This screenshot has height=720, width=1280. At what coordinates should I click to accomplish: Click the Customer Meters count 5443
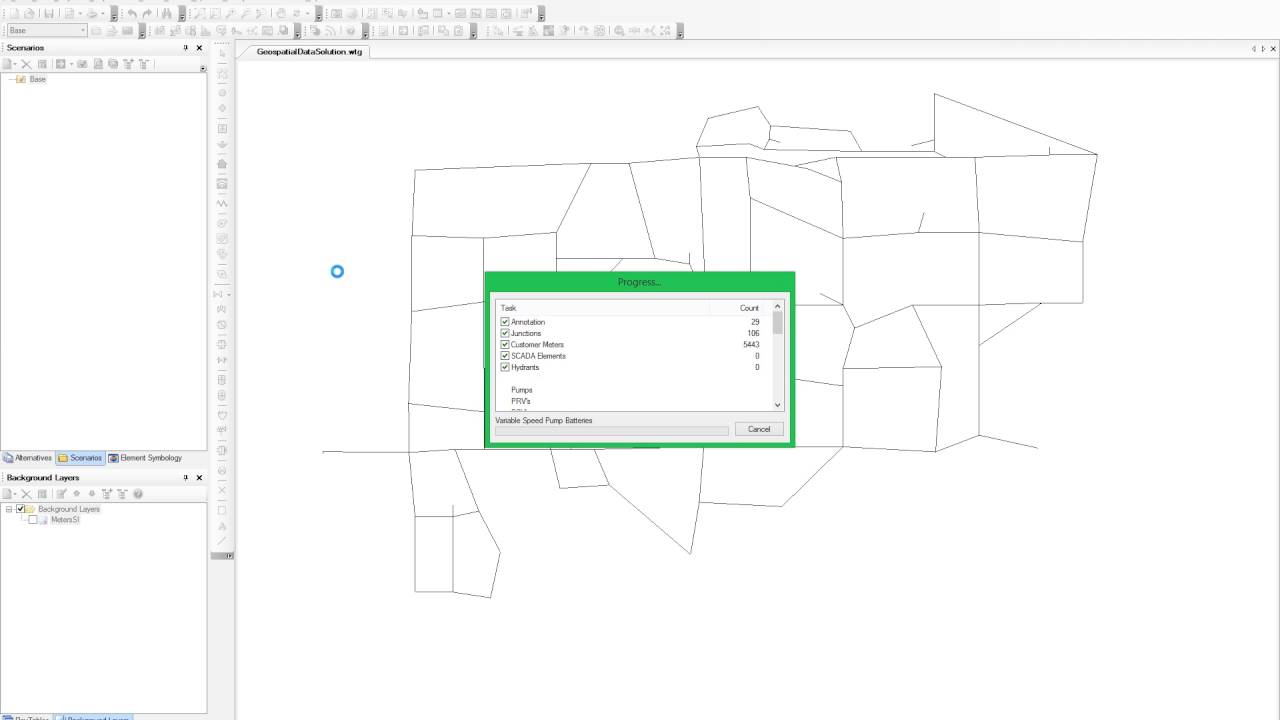tap(750, 345)
